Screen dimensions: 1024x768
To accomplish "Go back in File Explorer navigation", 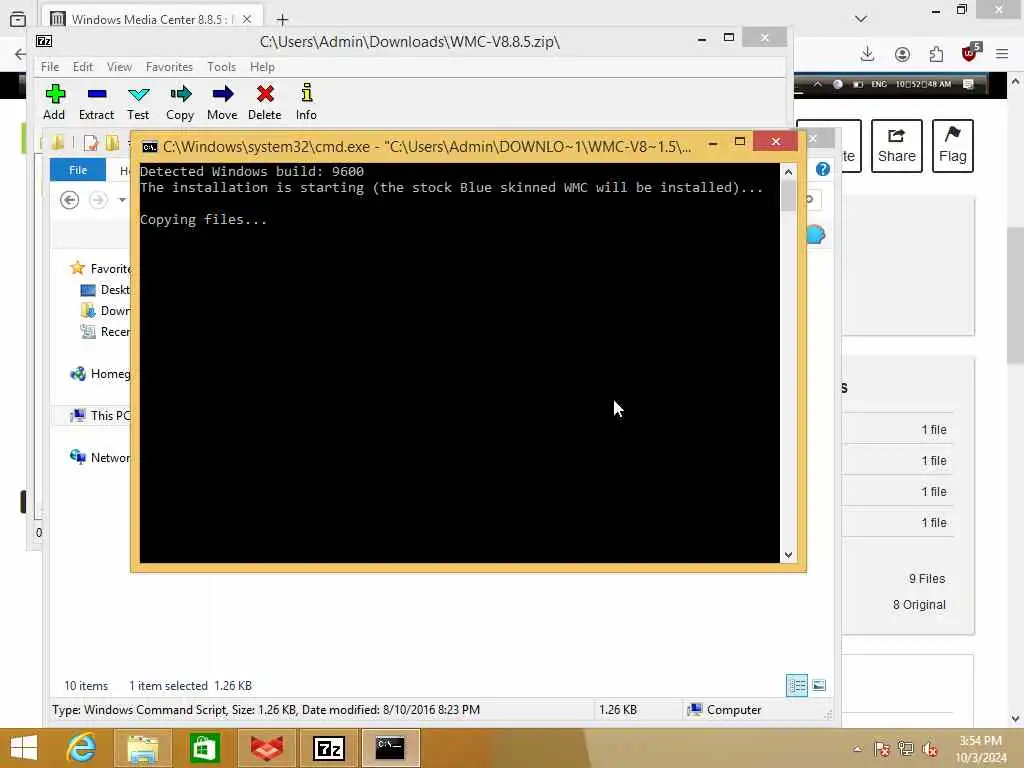I will [x=69, y=200].
